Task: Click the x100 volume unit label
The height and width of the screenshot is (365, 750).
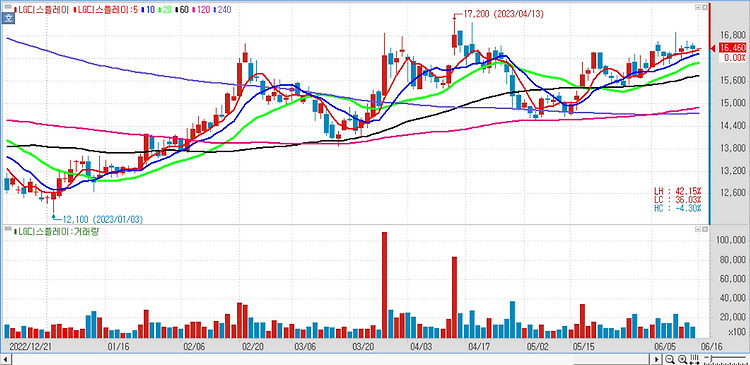Action: 738,332
